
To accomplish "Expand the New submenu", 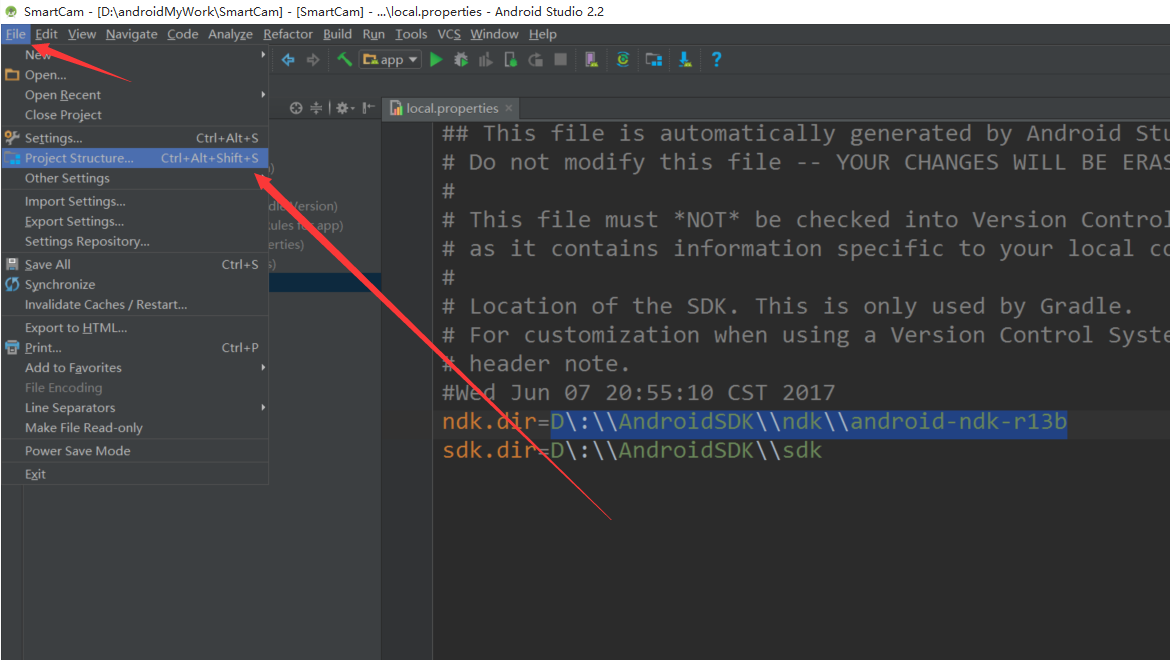I will click(x=135, y=54).
